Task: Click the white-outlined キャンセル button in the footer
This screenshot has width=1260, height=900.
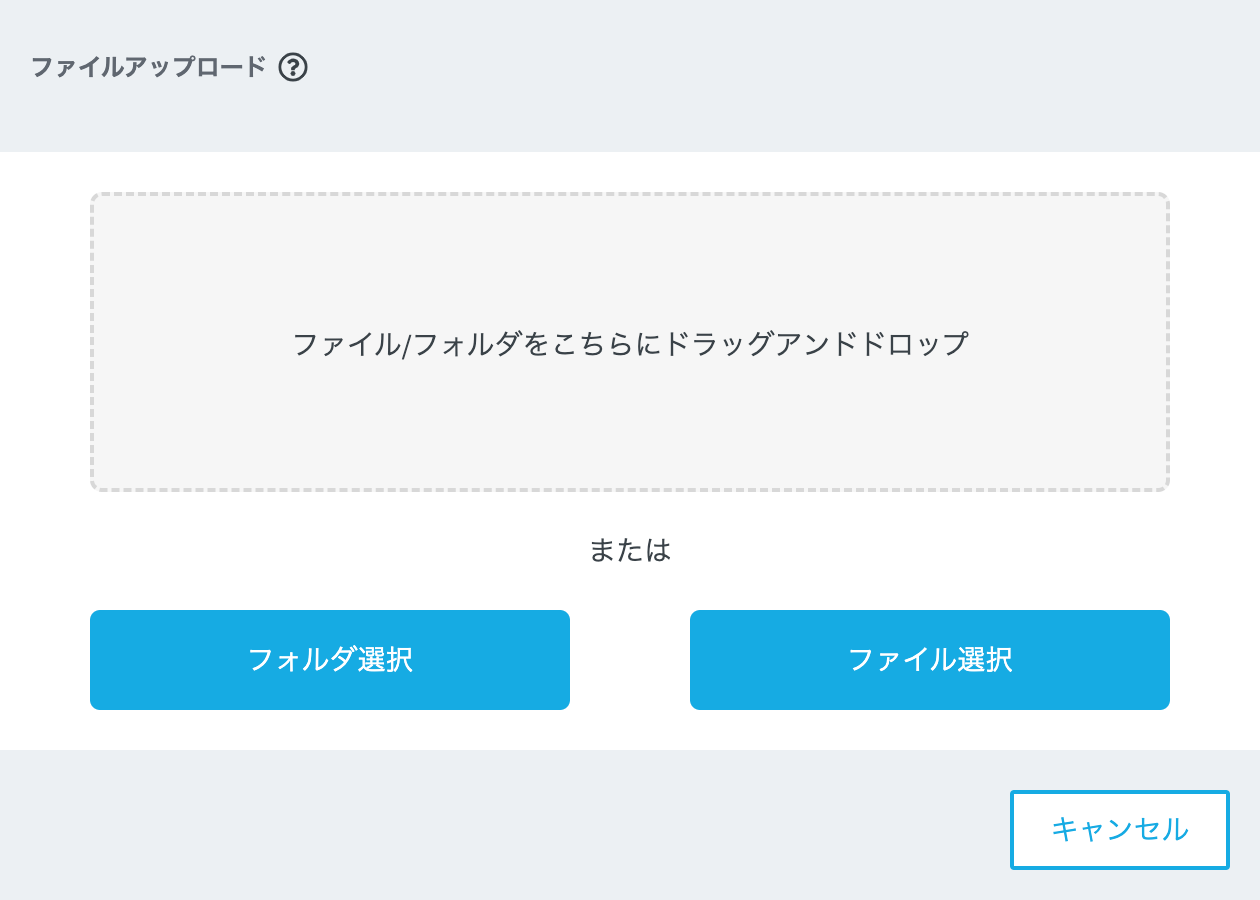Action: pos(1119,830)
